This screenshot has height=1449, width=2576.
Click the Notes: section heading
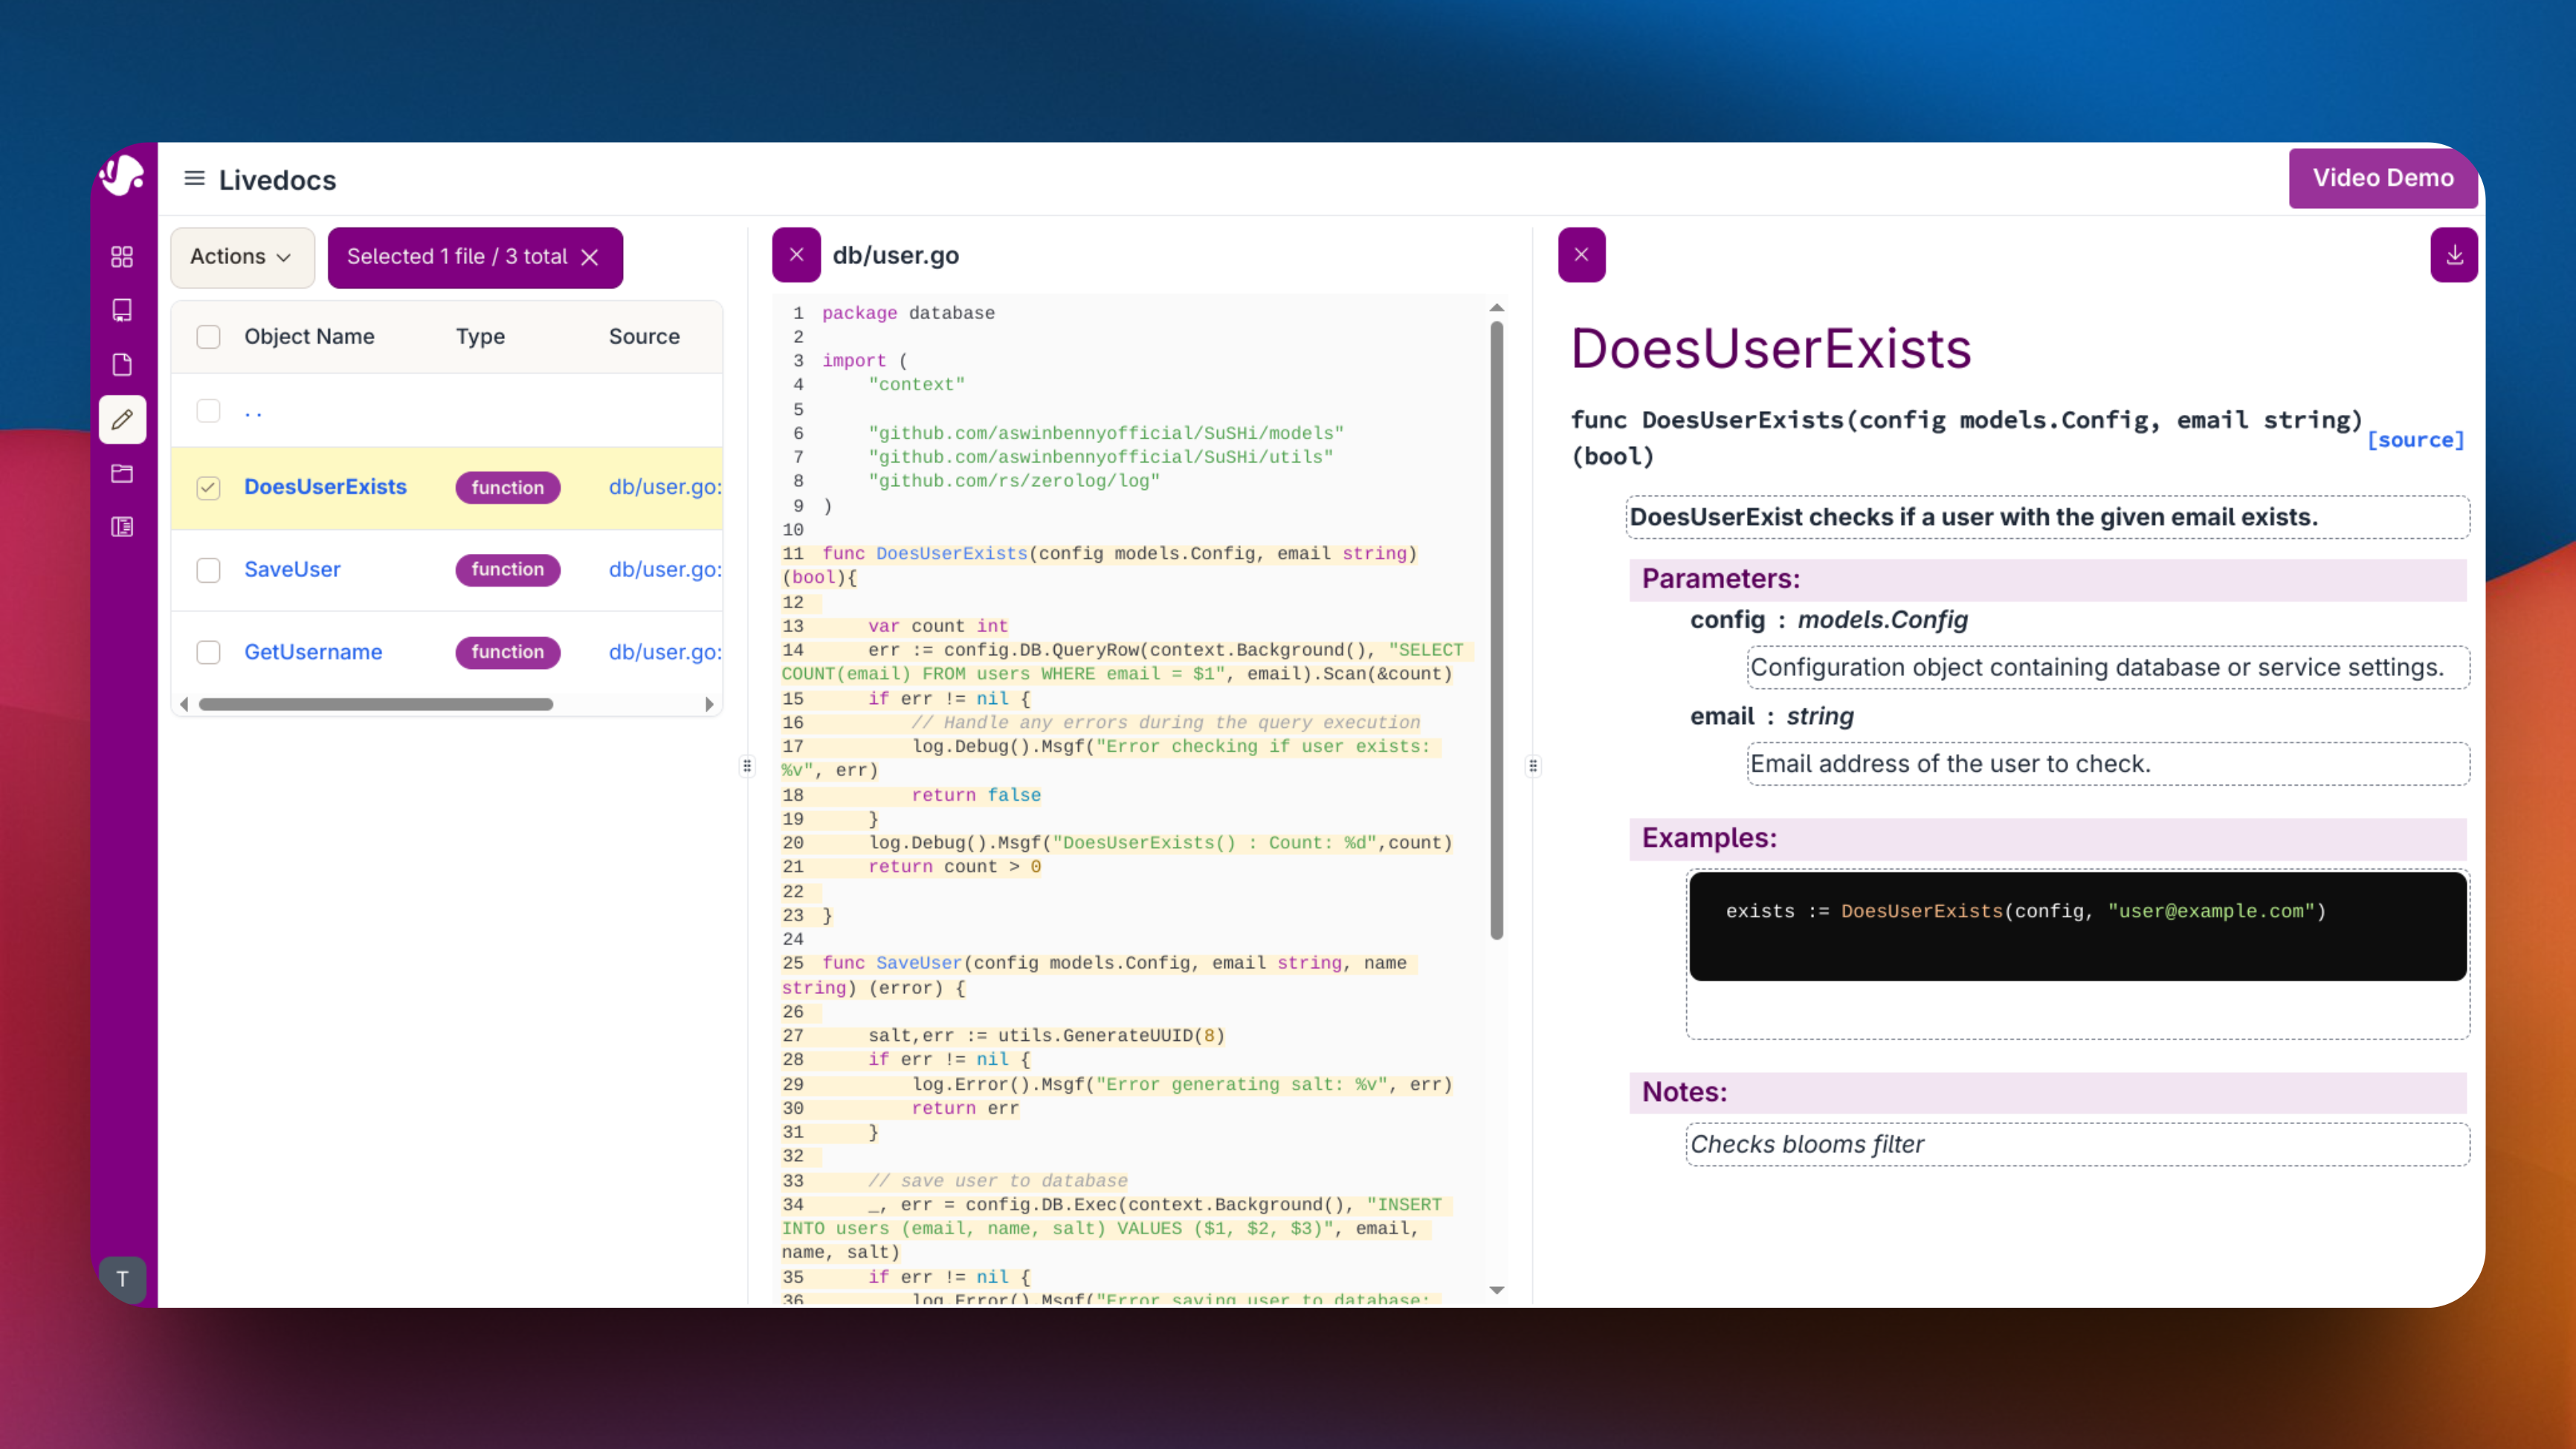point(1684,1092)
